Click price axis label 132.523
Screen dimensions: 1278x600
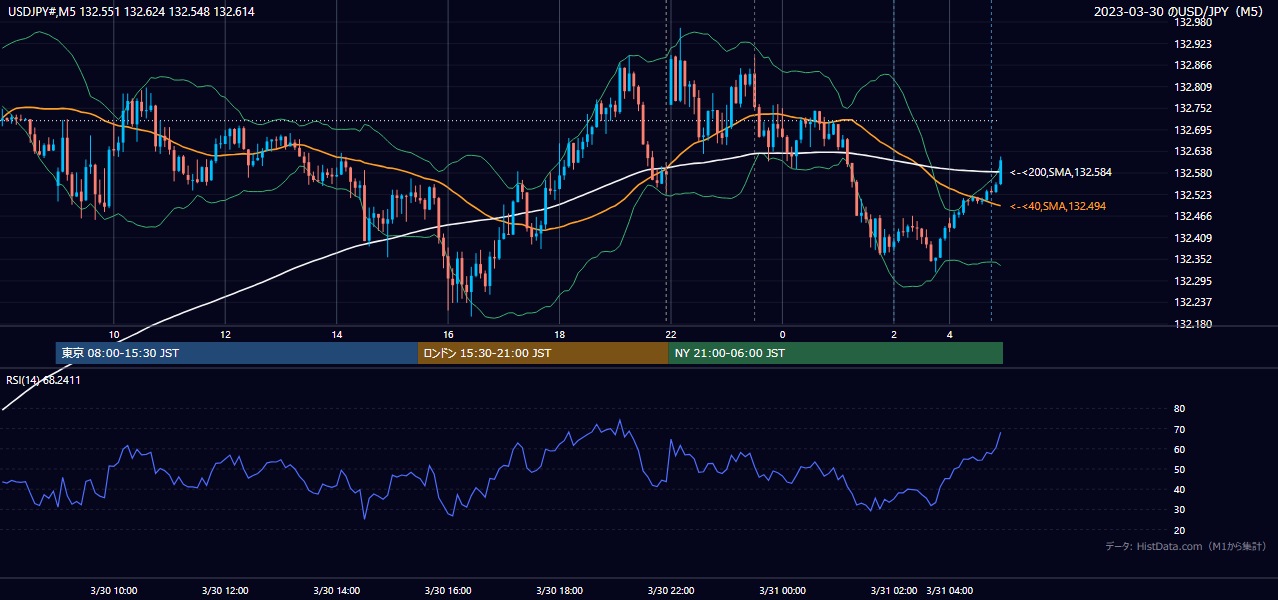click(x=1193, y=195)
